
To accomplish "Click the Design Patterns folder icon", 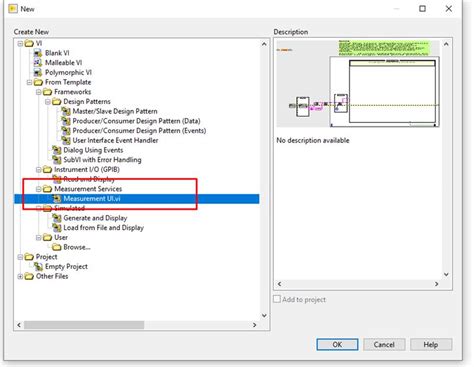I will [57, 101].
